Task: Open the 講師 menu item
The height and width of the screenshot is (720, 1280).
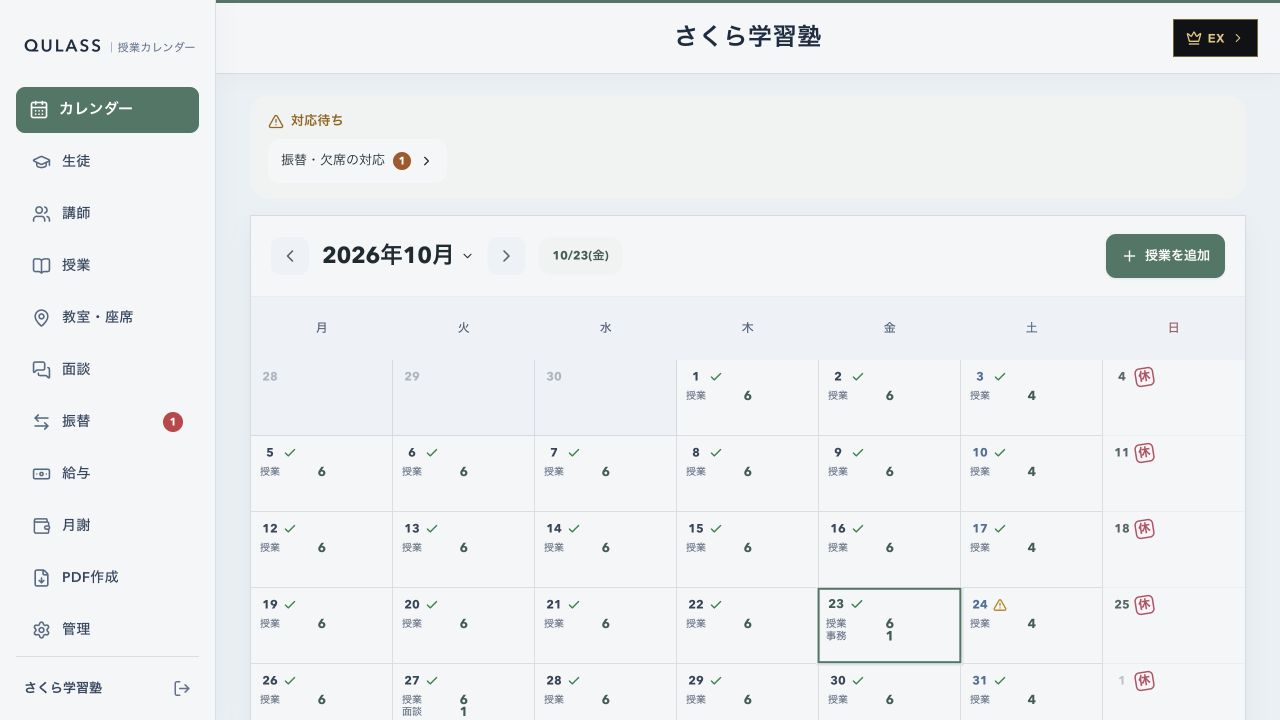Action: pos(107,213)
